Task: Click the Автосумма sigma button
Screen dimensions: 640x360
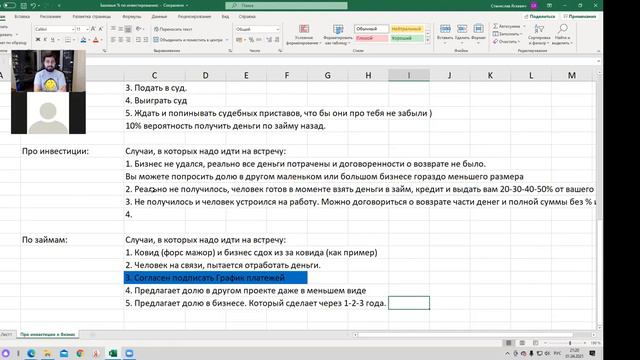Action: [x=507, y=26]
